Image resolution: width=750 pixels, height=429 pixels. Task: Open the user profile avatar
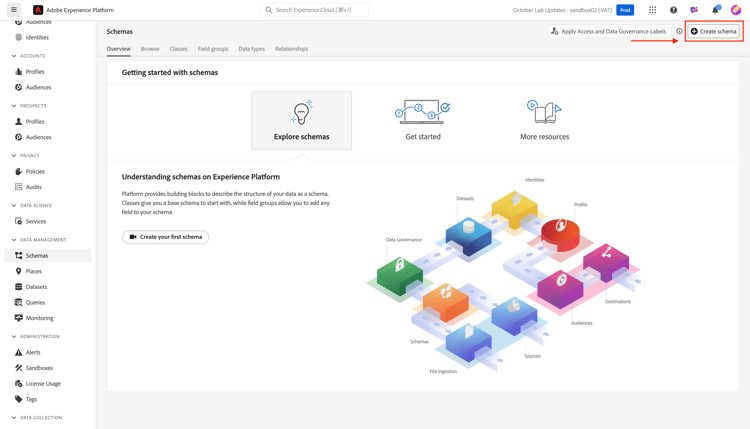[x=736, y=10]
